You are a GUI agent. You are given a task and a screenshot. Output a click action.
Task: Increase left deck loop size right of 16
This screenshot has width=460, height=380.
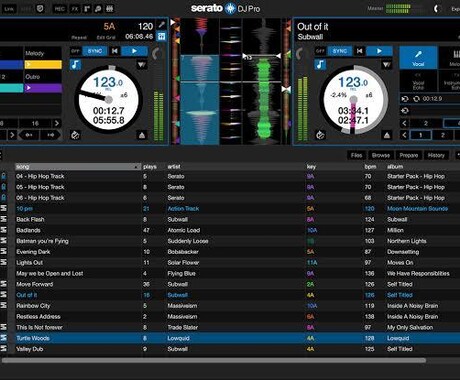click(x=57, y=123)
